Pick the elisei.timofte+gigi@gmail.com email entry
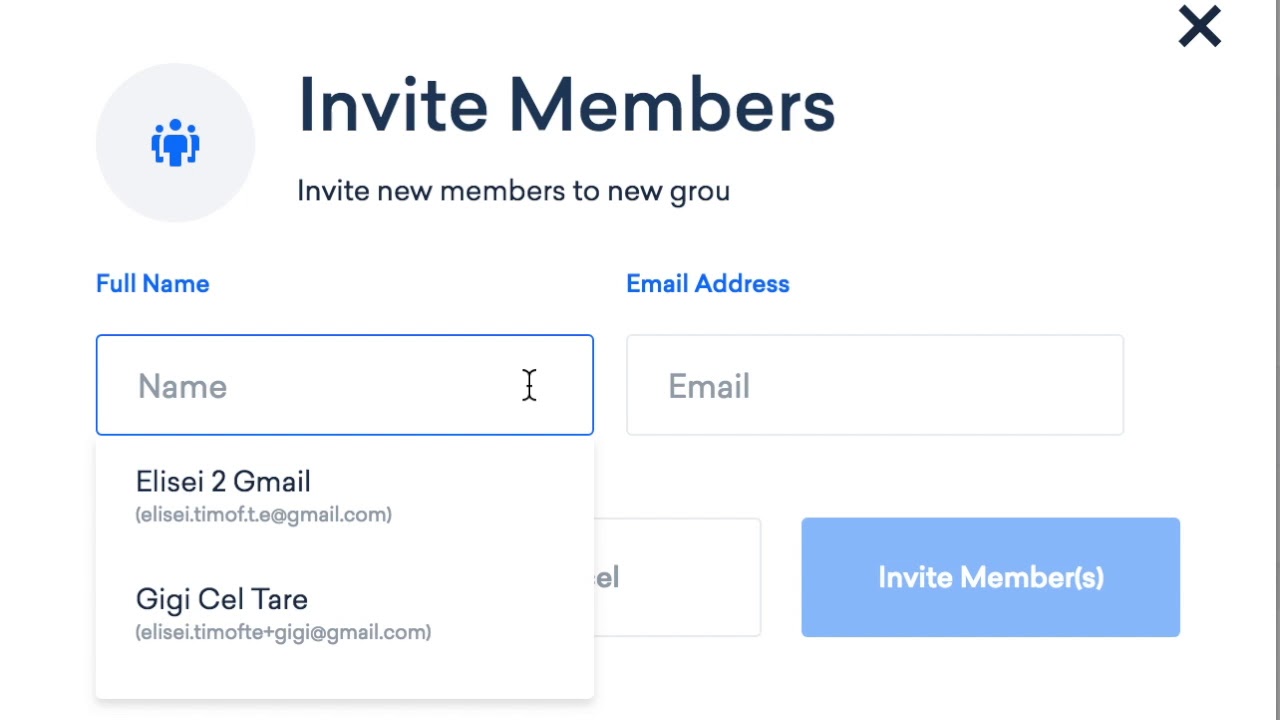The width and height of the screenshot is (1280, 720). [x=283, y=633]
